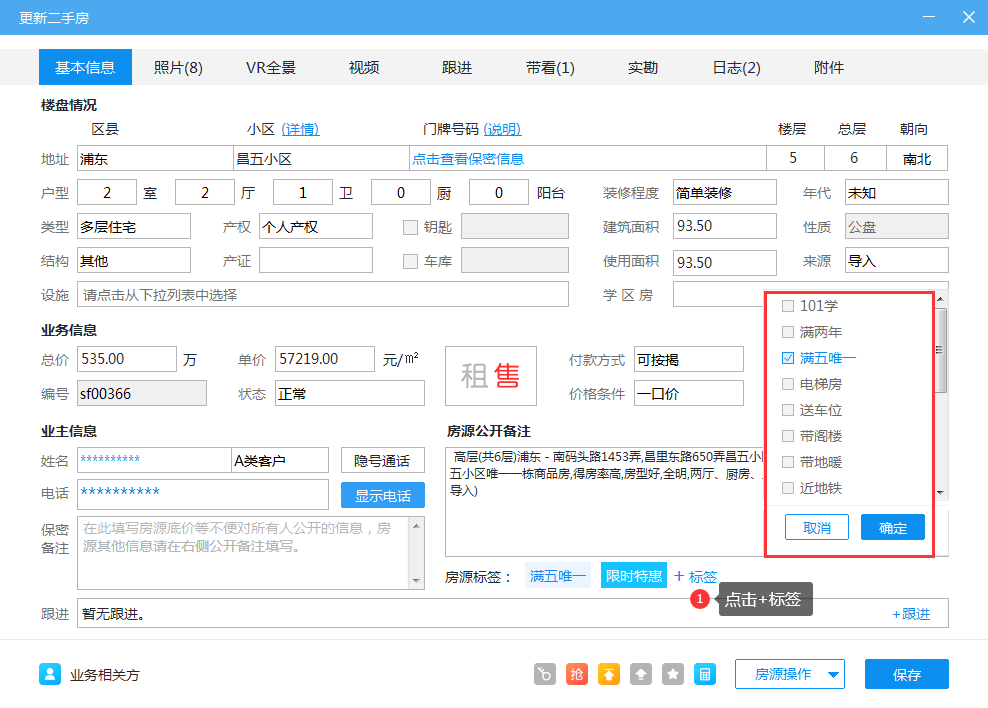Click the 业务相关方 person icon
This screenshot has width=988, height=708.
point(50,674)
